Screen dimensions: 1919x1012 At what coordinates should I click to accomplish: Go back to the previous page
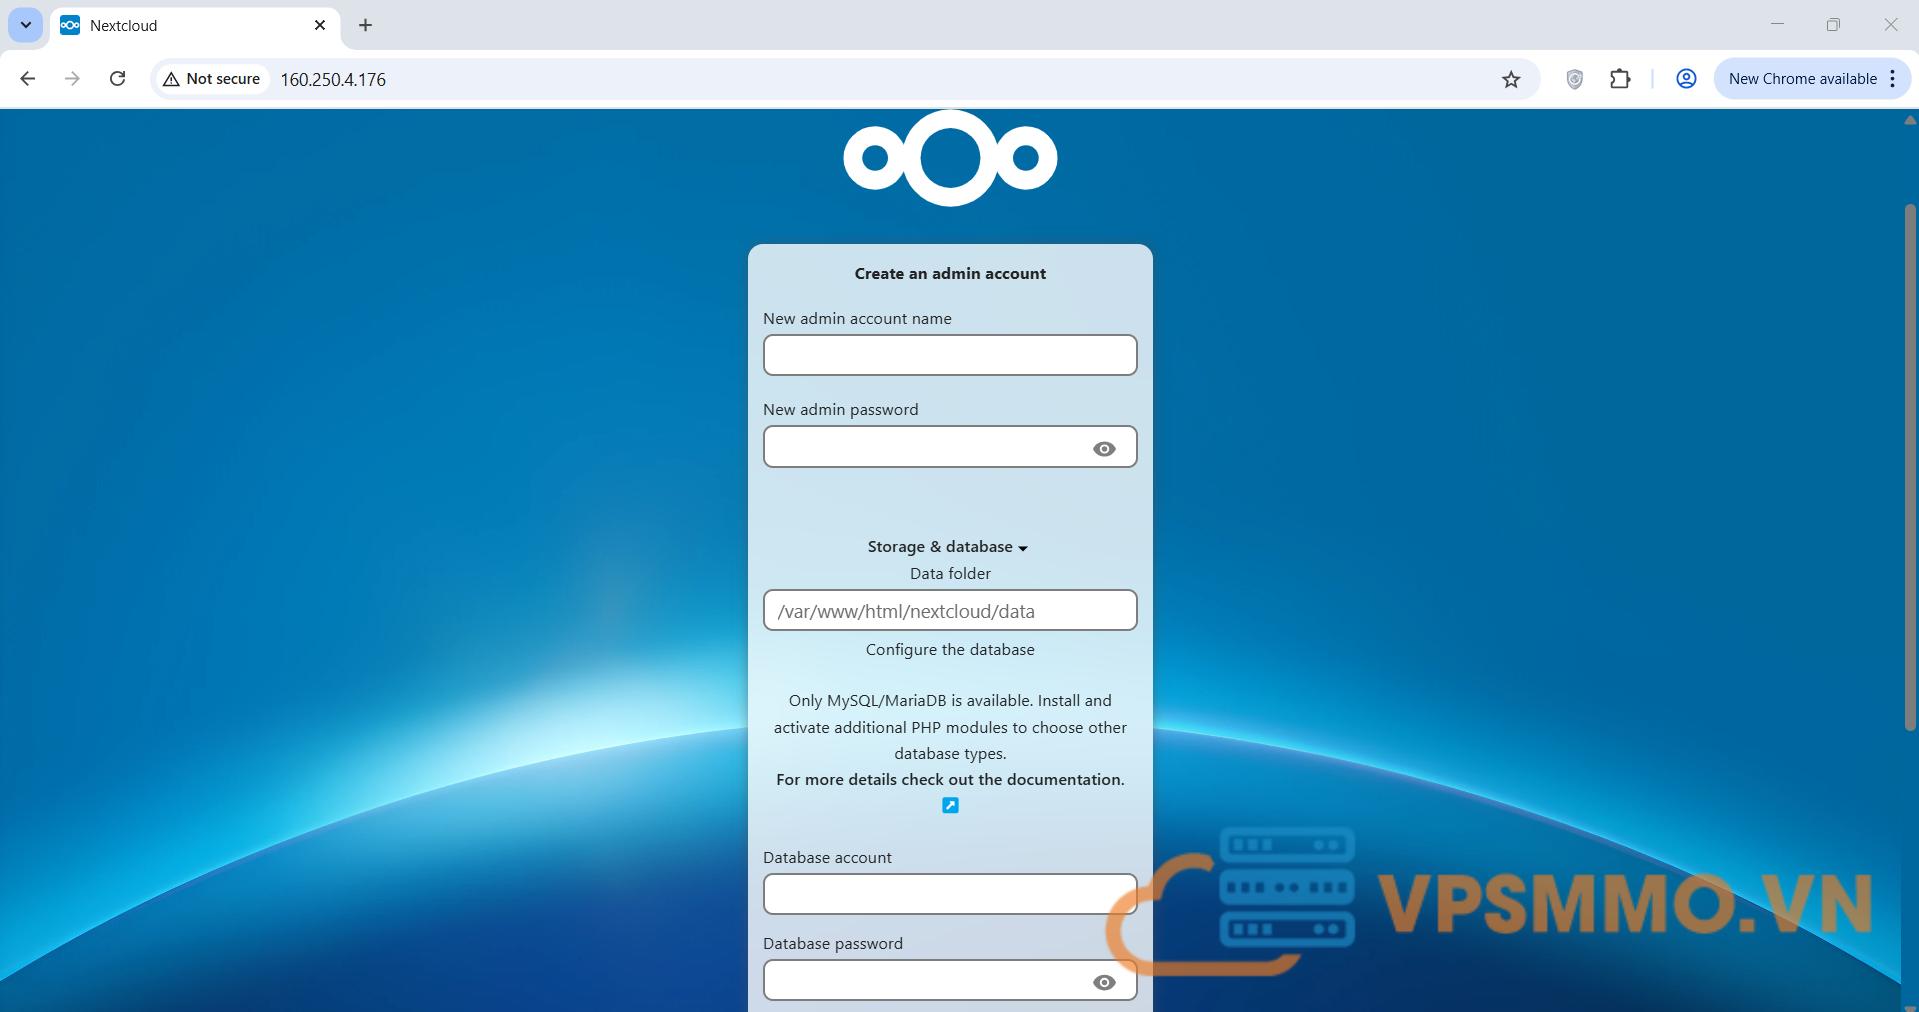click(x=28, y=79)
